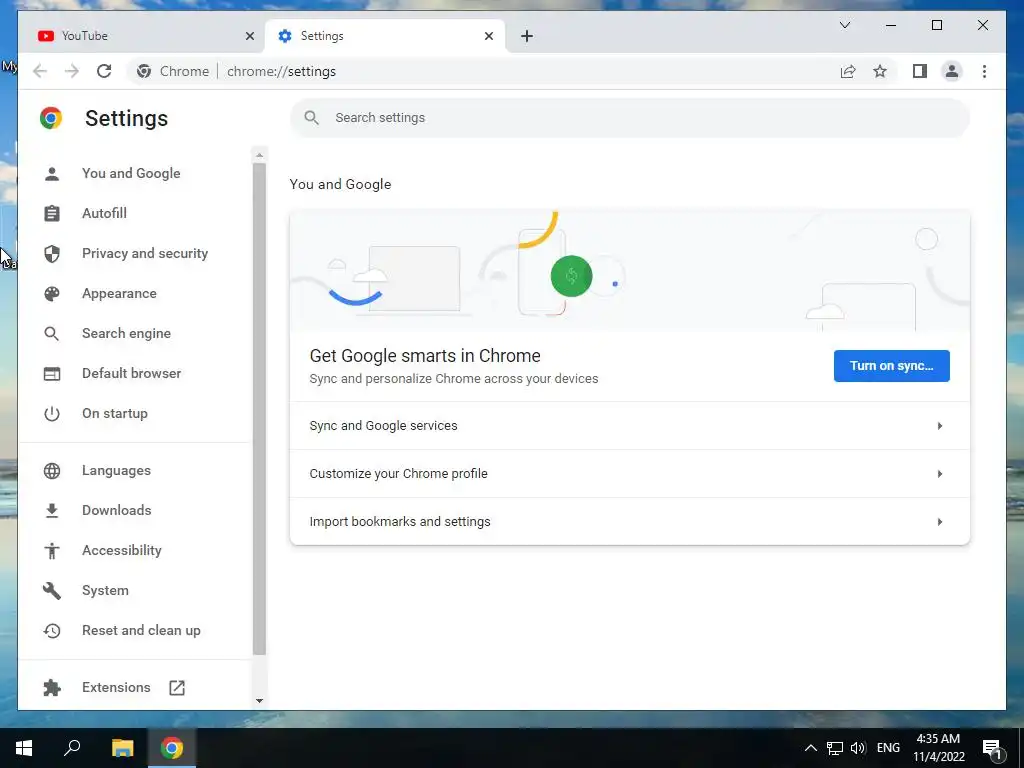Image resolution: width=1024 pixels, height=768 pixels.
Task: Click the Turn on sync button
Action: click(891, 366)
